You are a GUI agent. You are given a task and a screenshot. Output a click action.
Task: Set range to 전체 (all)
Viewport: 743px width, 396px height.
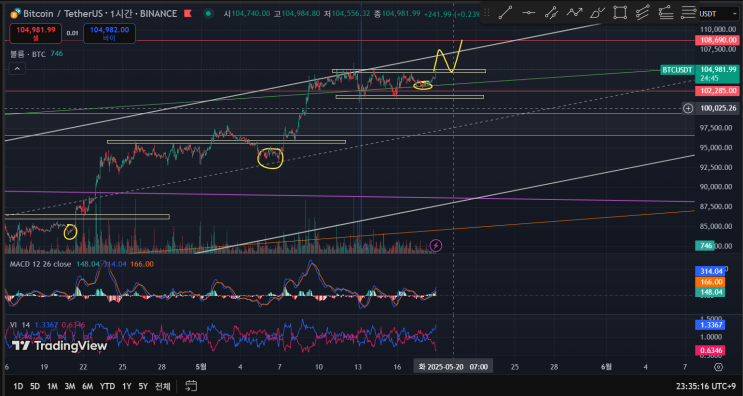click(163, 386)
